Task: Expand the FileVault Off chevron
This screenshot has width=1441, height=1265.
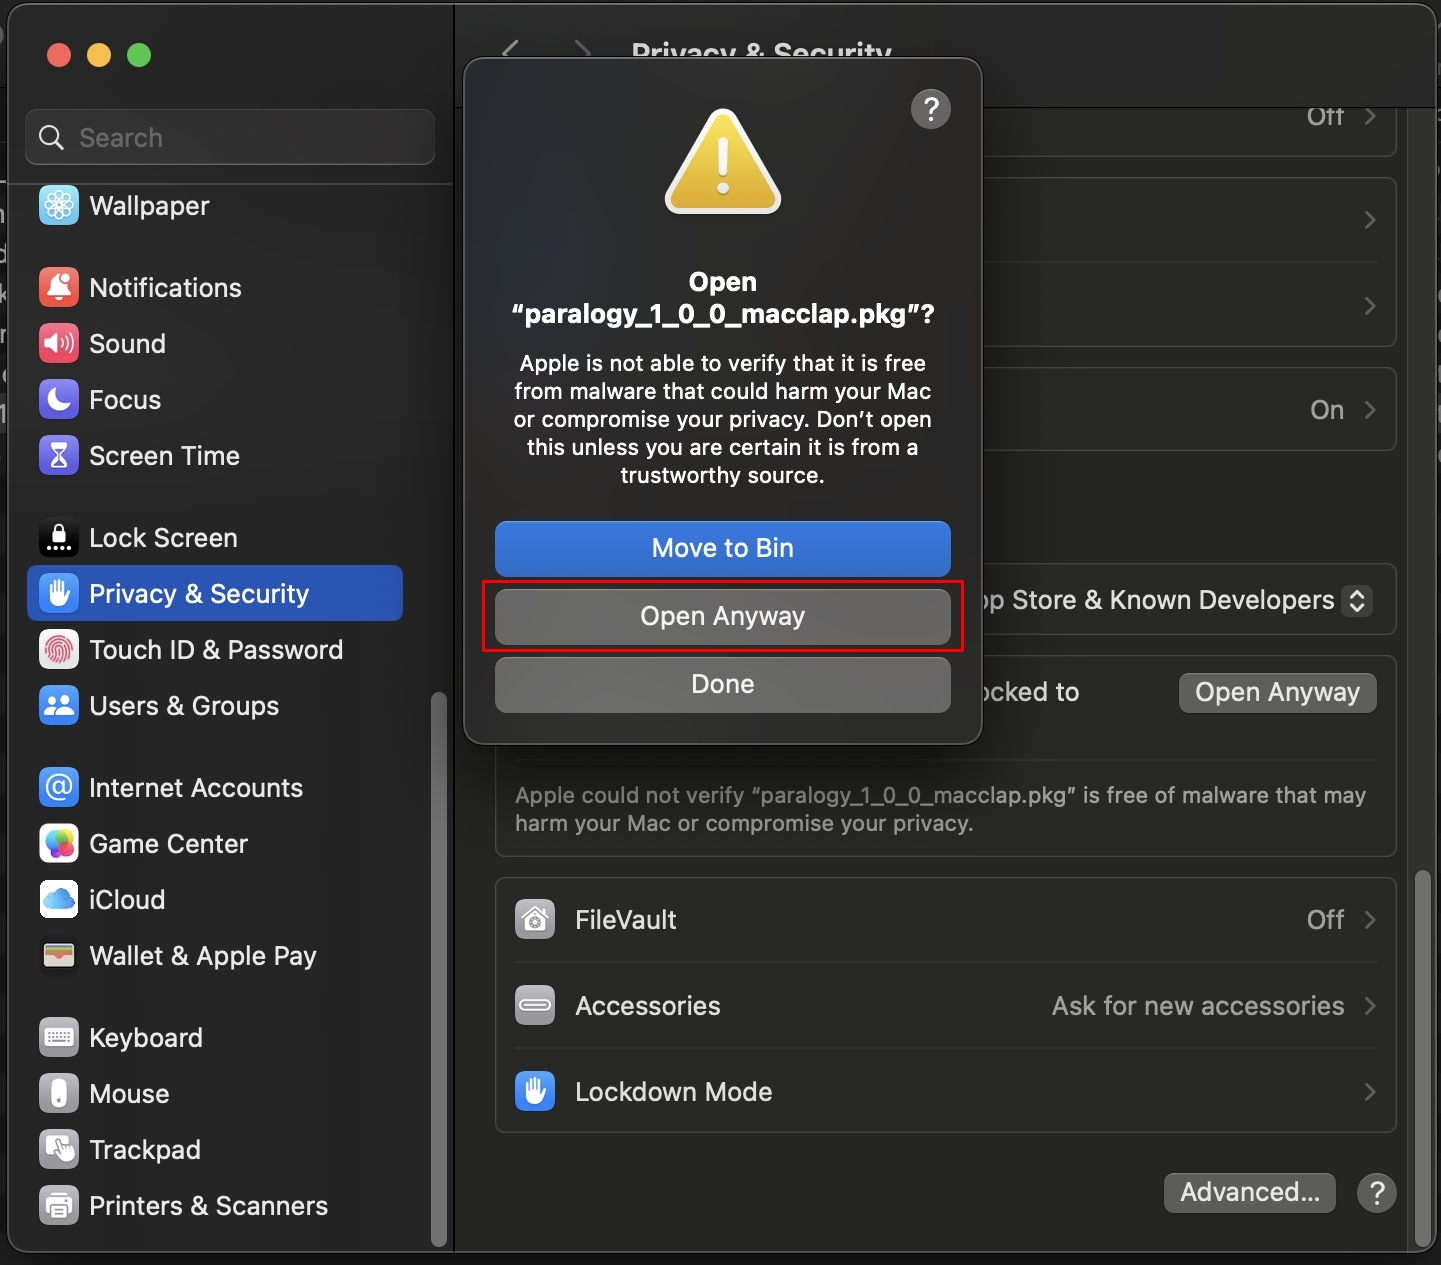Action: 1370,920
